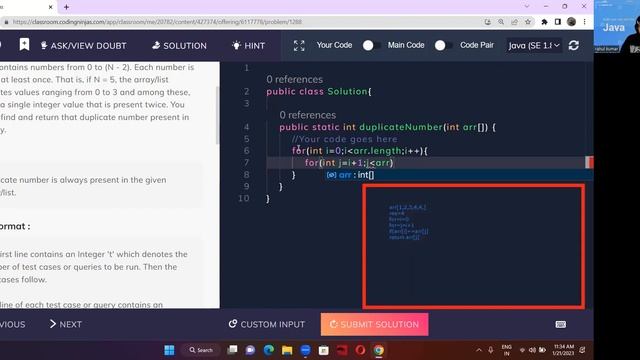Switch to Google Chrome on the taskbar
Viewport: 640px width, 360px height.
pos(379,350)
